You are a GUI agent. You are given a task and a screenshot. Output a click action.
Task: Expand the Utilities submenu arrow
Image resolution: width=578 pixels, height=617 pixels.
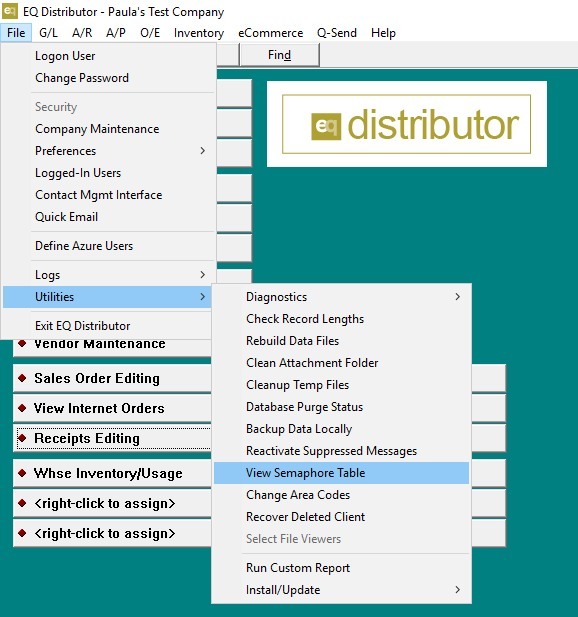pos(202,297)
